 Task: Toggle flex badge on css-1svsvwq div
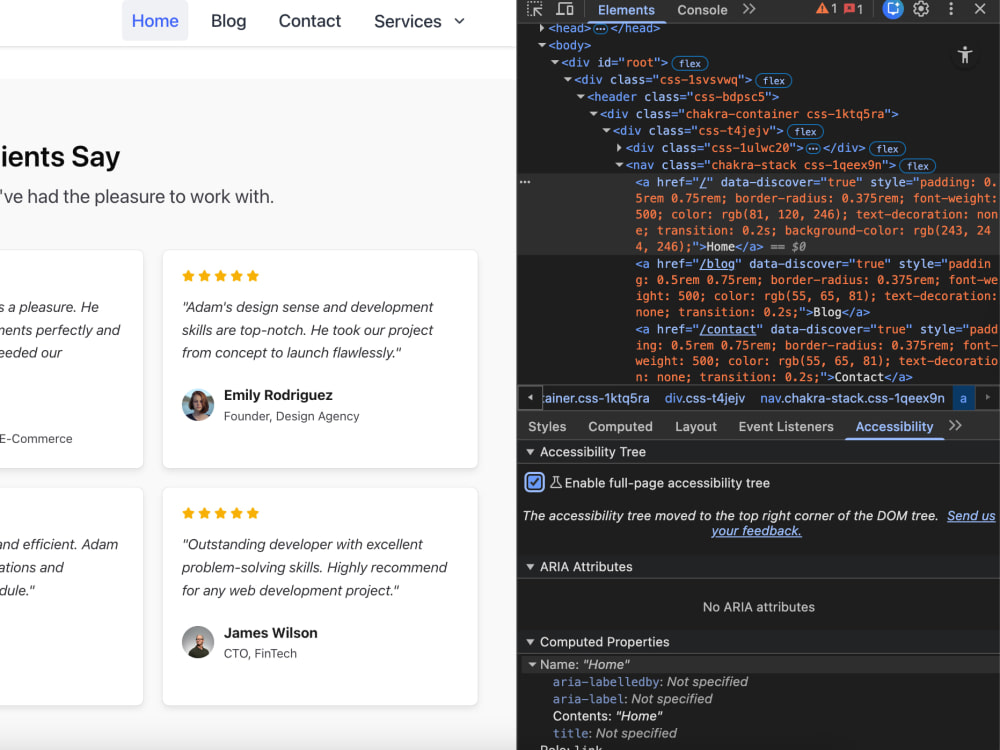click(x=774, y=80)
